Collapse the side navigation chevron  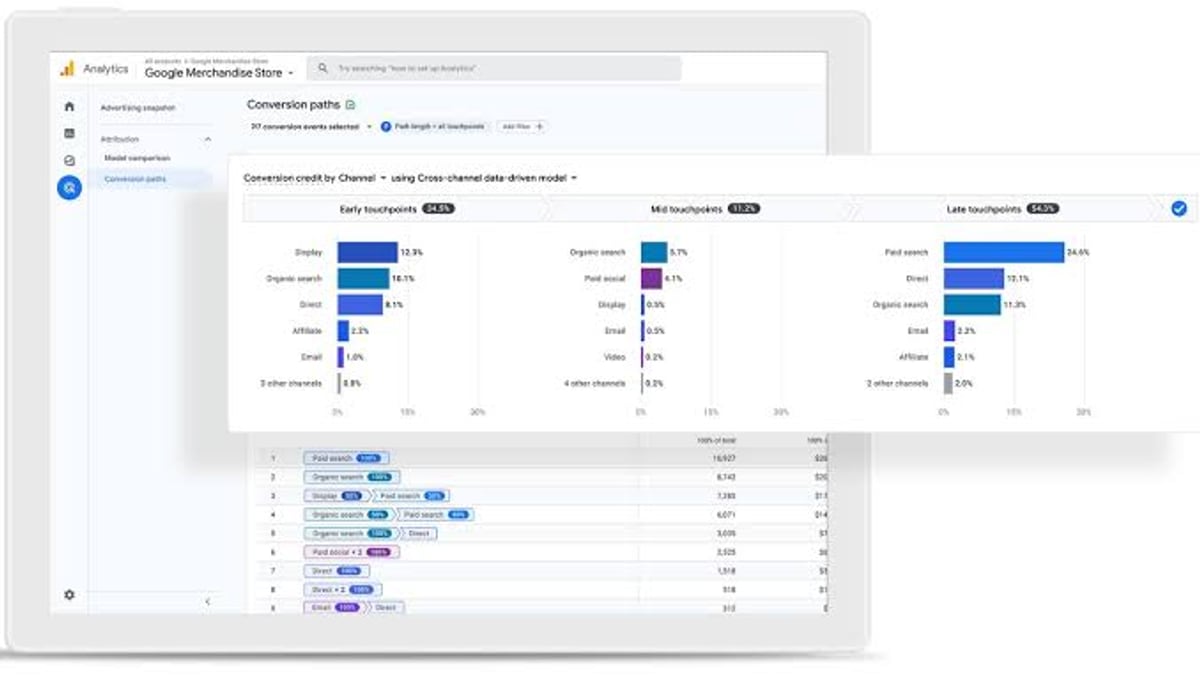tap(207, 601)
